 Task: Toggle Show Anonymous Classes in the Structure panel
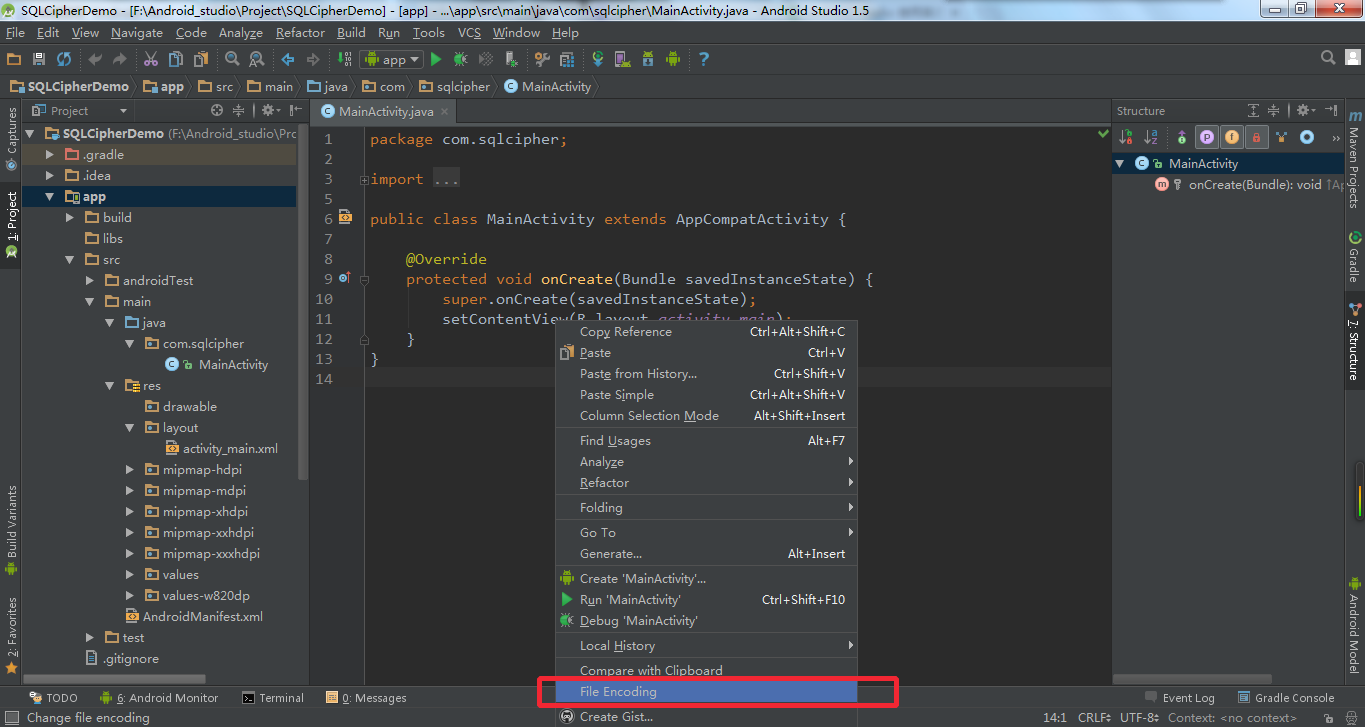click(1306, 137)
